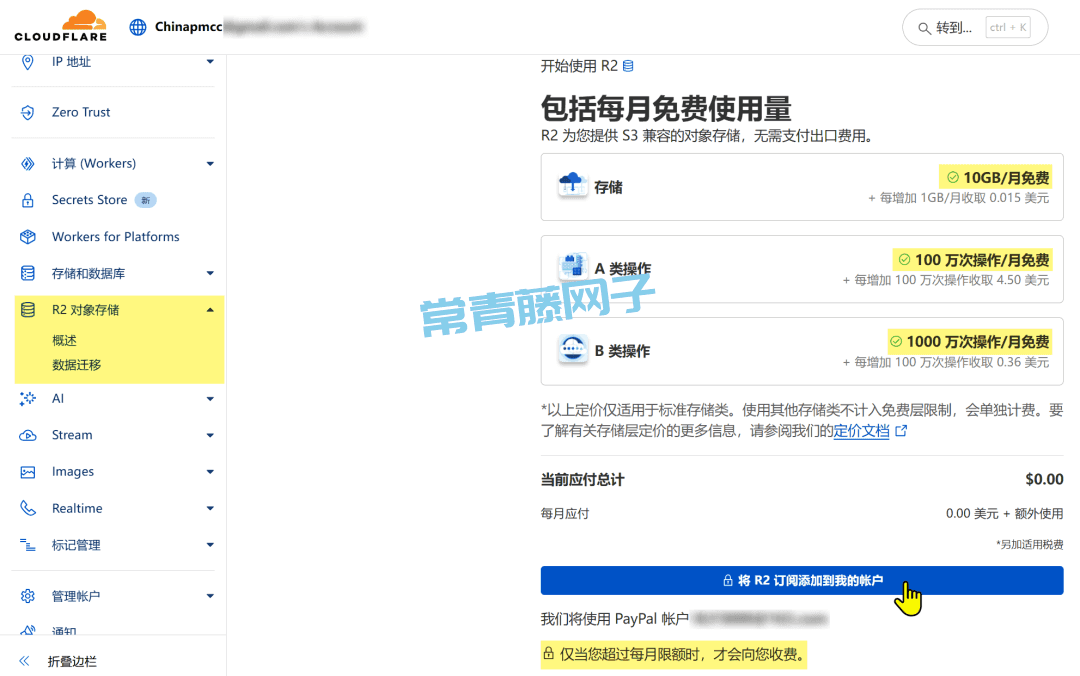Click the 存储 cloud storage icon
Image resolution: width=1080 pixels, height=676 pixels.
(572, 185)
